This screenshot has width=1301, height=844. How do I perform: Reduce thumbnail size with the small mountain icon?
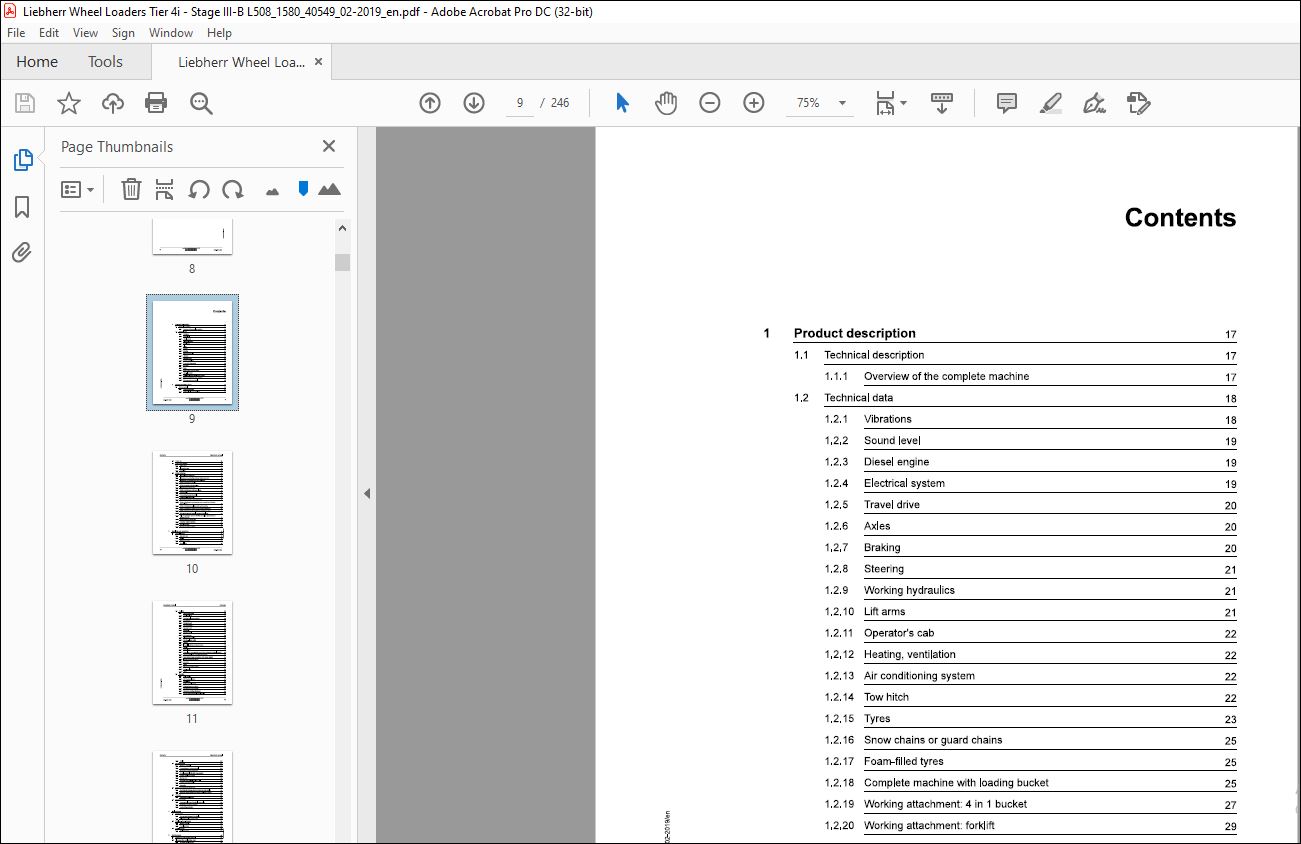(x=272, y=191)
